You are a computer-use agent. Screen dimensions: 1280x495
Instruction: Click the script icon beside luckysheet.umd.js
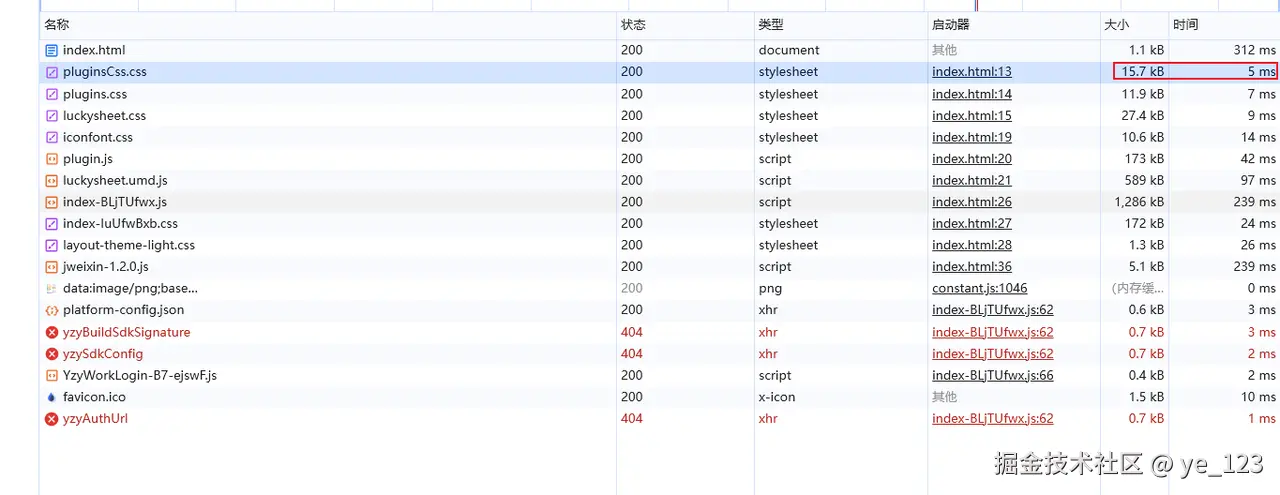click(x=52, y=181)
